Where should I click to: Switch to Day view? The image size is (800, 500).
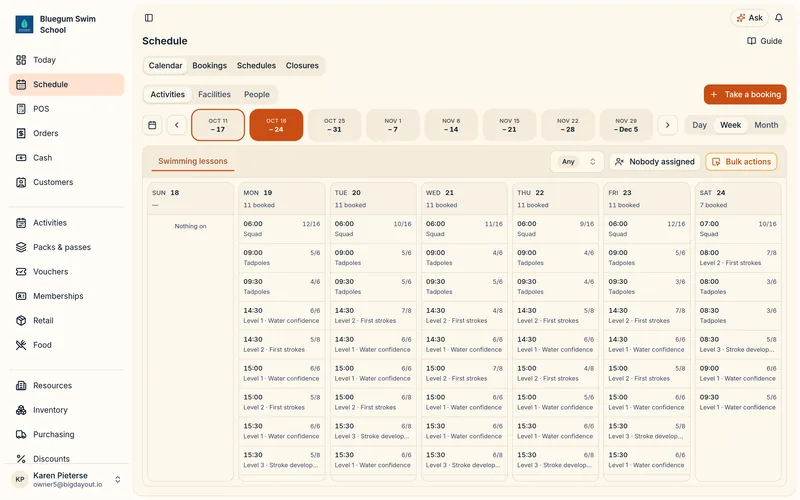699,125
